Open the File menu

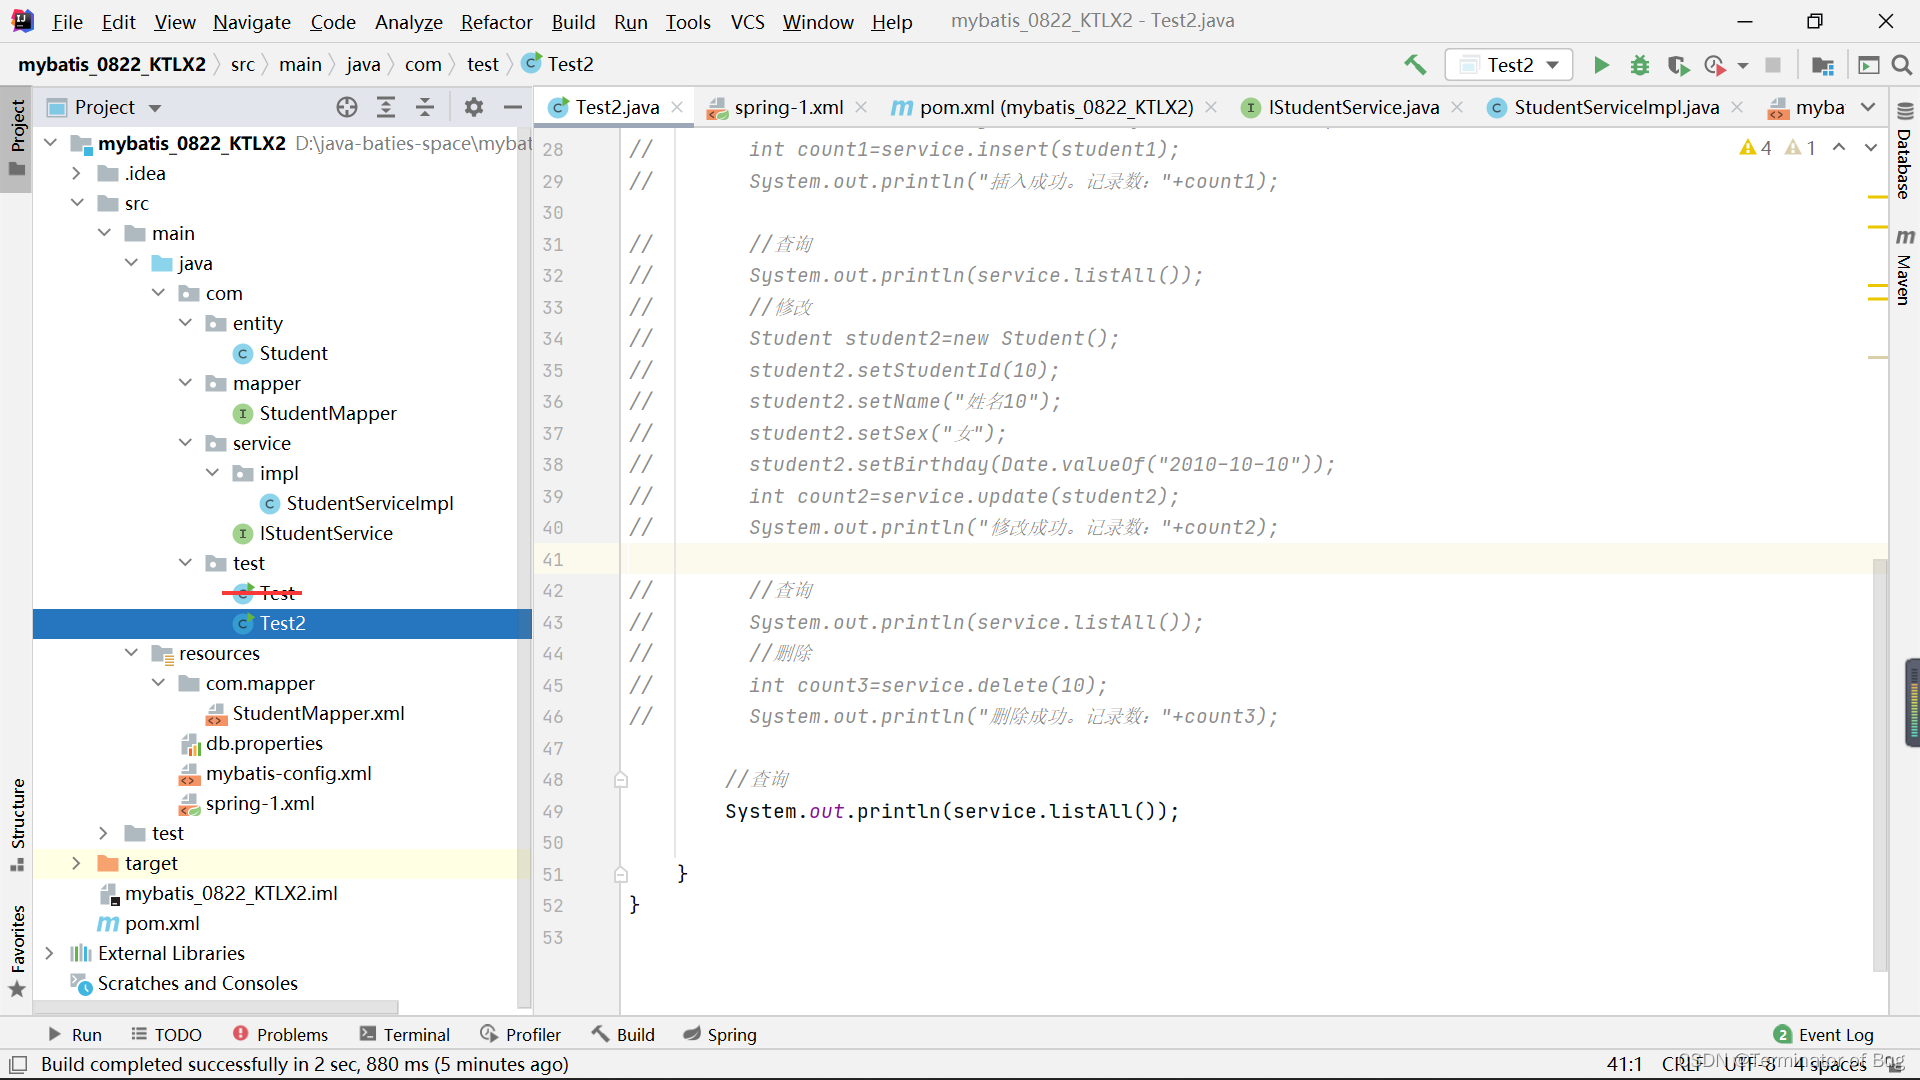click(x=67, y=22)
